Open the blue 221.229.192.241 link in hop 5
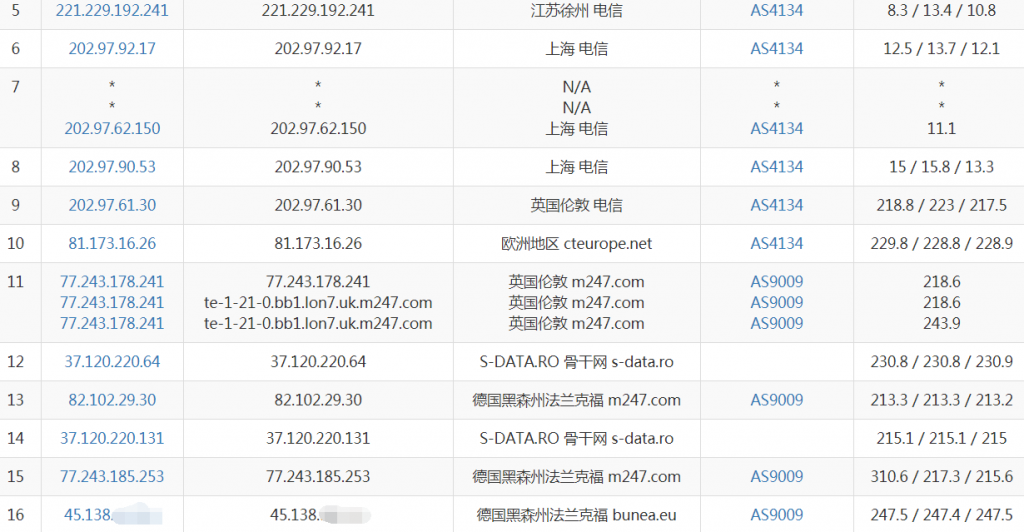This screenshot has height=532, width=1024. pyautogui.click(x=112, y=11)
